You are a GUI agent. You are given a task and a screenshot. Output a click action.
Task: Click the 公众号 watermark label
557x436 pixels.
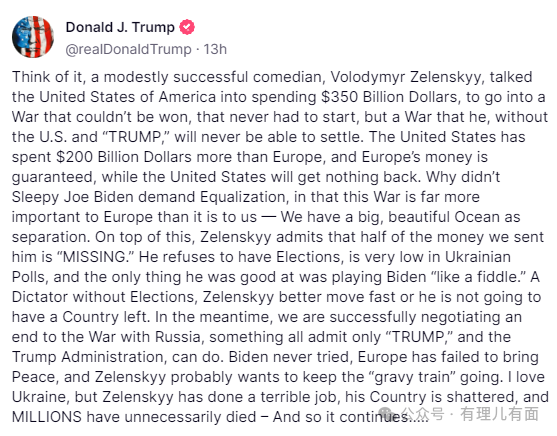423,414
